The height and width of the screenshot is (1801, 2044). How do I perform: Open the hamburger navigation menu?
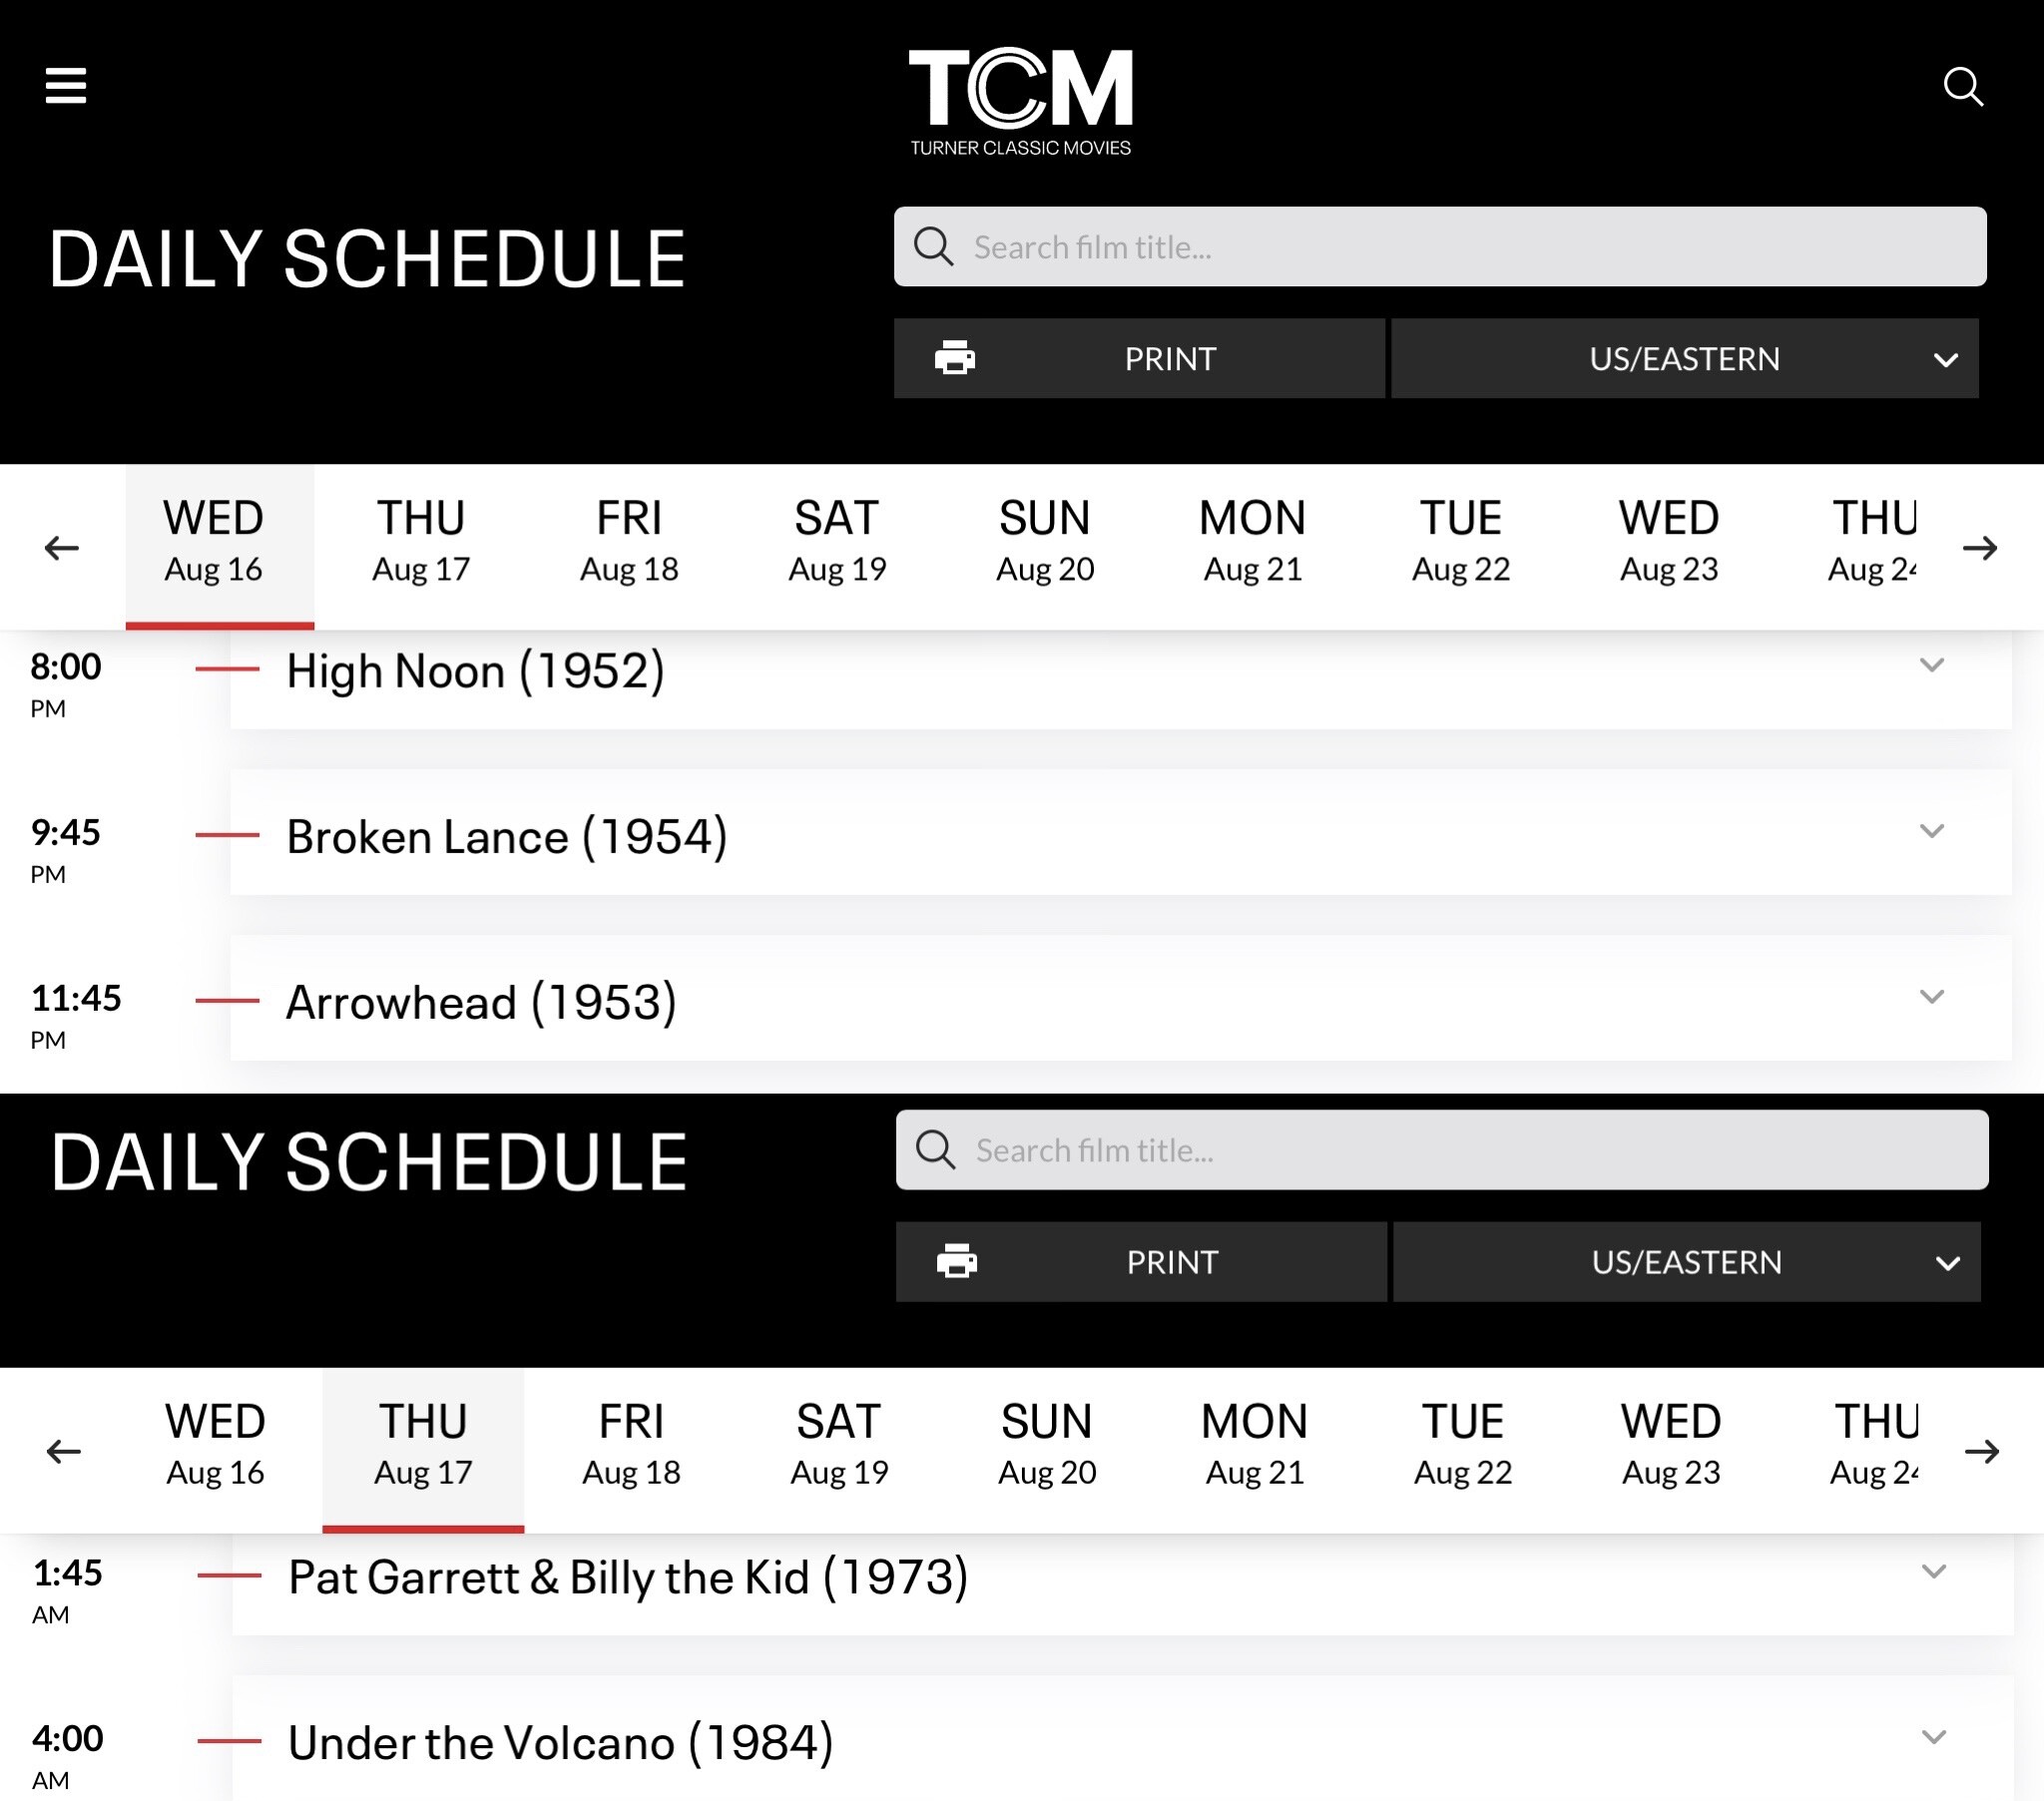66,86
